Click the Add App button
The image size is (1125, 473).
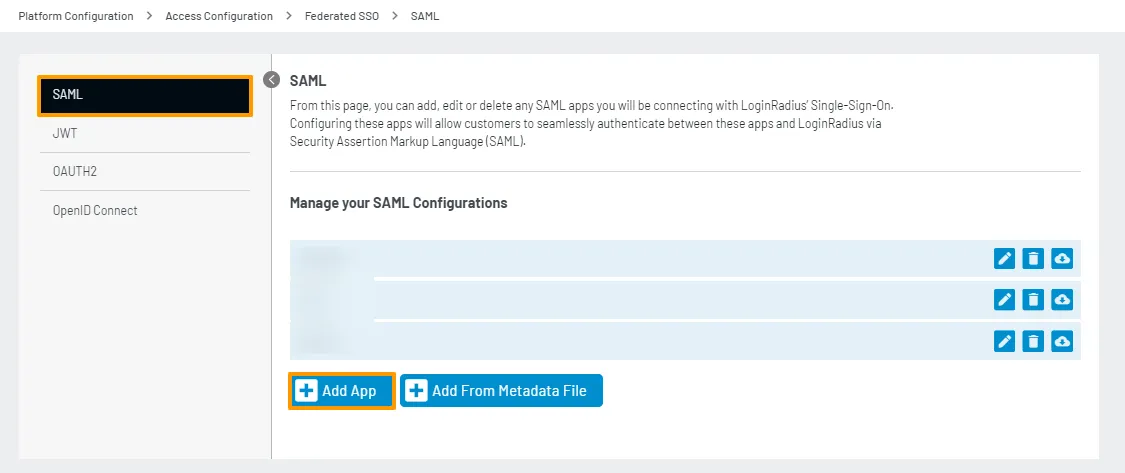click(x=341, y=391)
